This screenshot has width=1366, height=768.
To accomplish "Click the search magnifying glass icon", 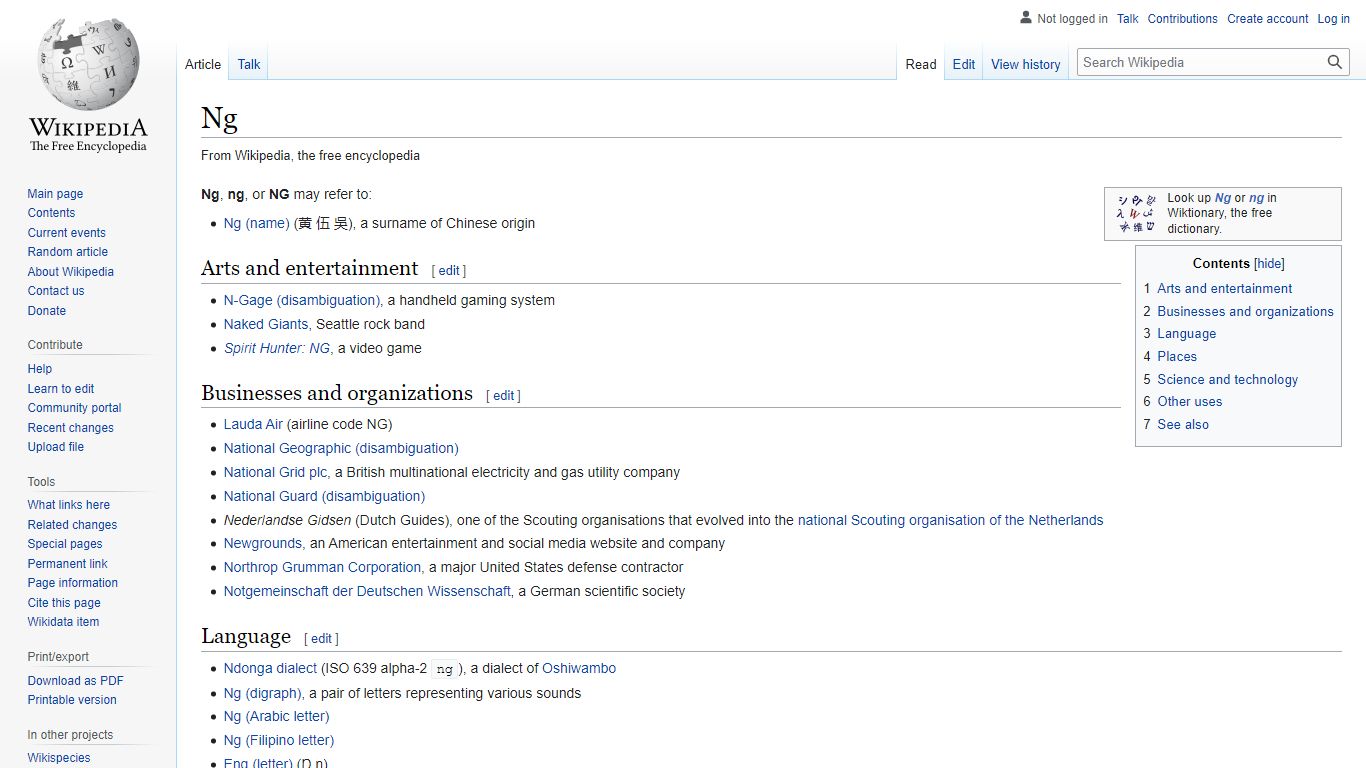I will pos(1335,62).
